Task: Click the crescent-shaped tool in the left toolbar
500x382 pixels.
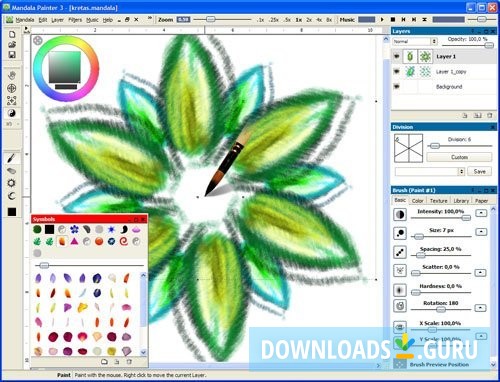Action: (11, 196)
